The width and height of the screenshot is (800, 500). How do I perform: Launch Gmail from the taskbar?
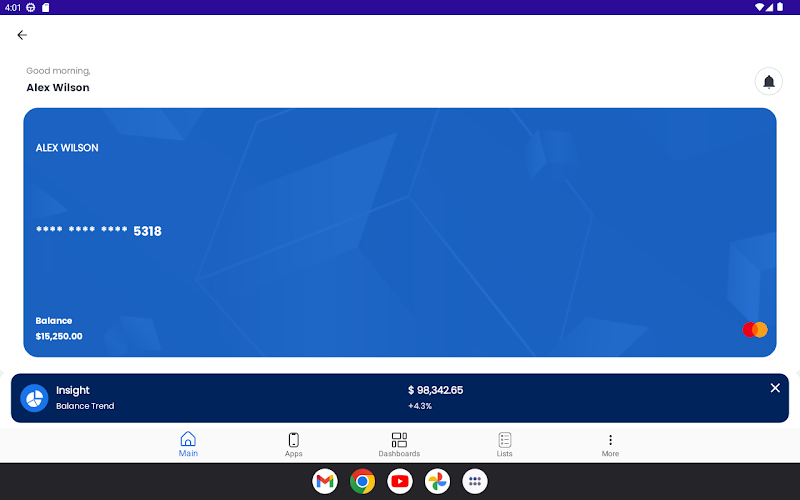click(324, 481)
